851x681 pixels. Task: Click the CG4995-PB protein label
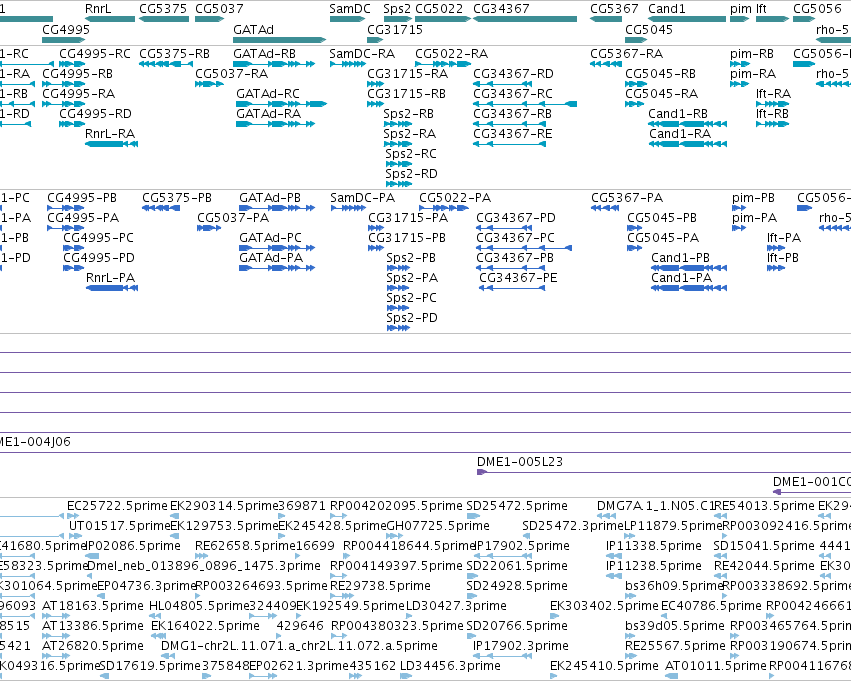82,198
